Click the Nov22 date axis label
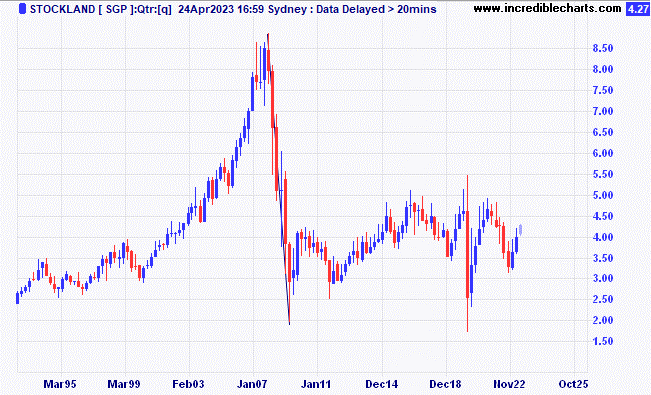The width and height of the screenshot is (651, 395). point(509,384)
